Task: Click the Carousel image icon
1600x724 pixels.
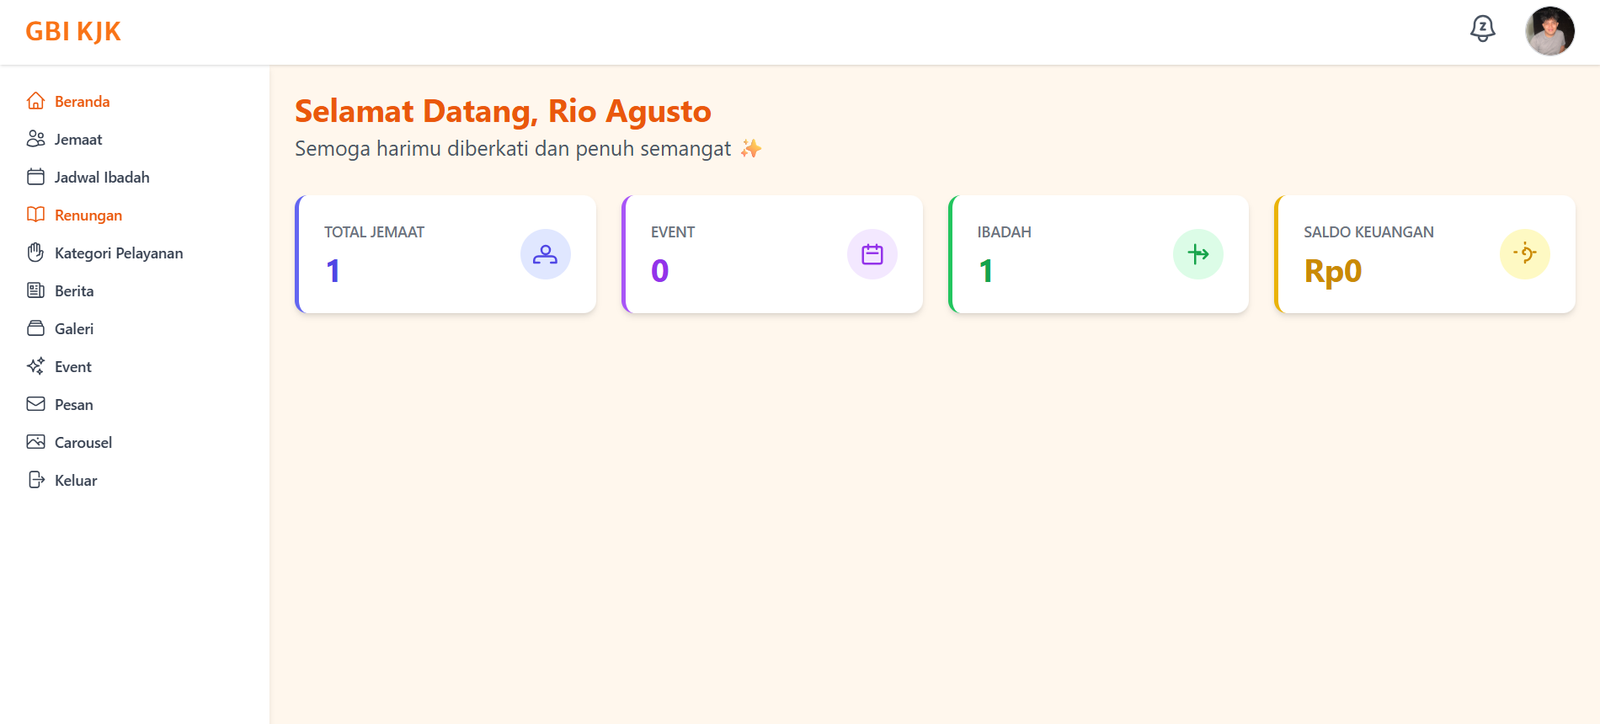Action: point(36,442)
